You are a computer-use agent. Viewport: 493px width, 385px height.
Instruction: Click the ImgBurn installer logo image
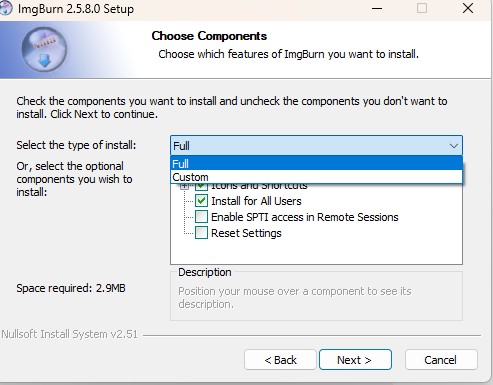pos(44,49)
